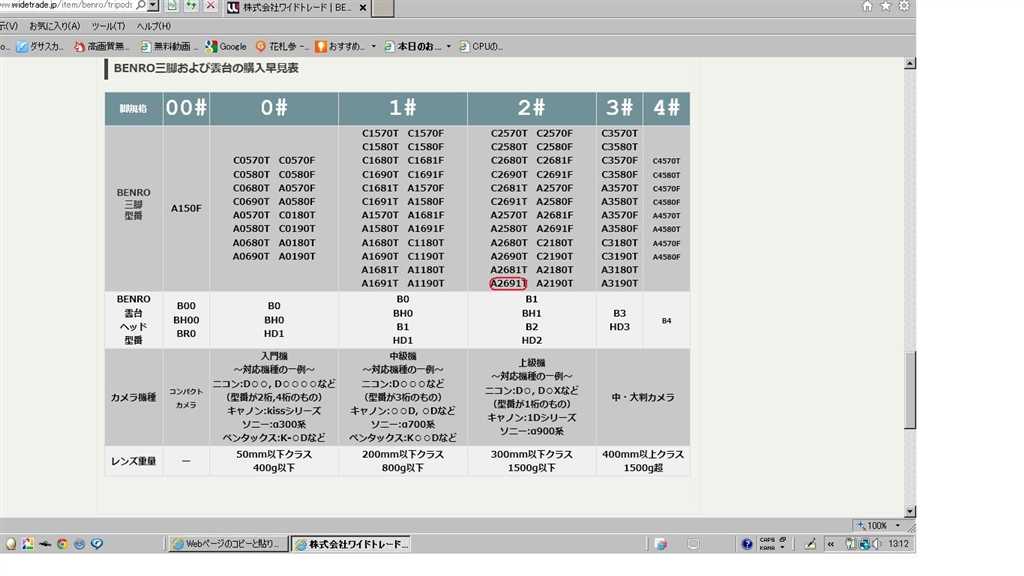Click the IME pad pen icon
Image resolution: width=1024 pixels, height=576 pixels.
[810, 543]
